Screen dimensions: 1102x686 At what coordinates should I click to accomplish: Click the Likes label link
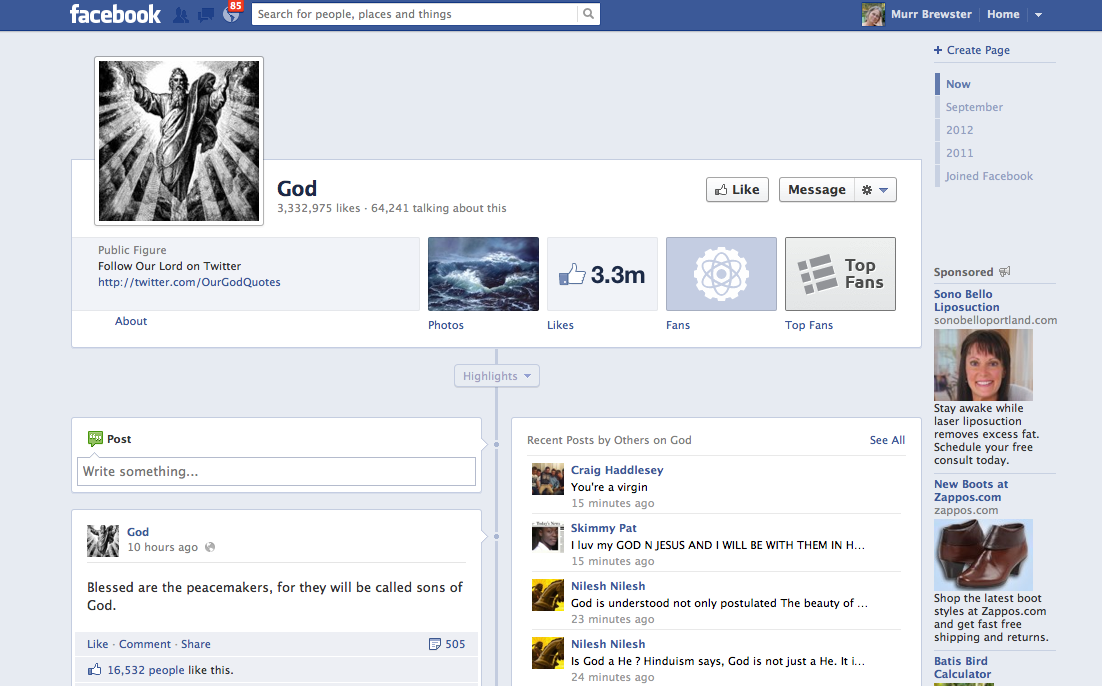[x=560, y=325]
